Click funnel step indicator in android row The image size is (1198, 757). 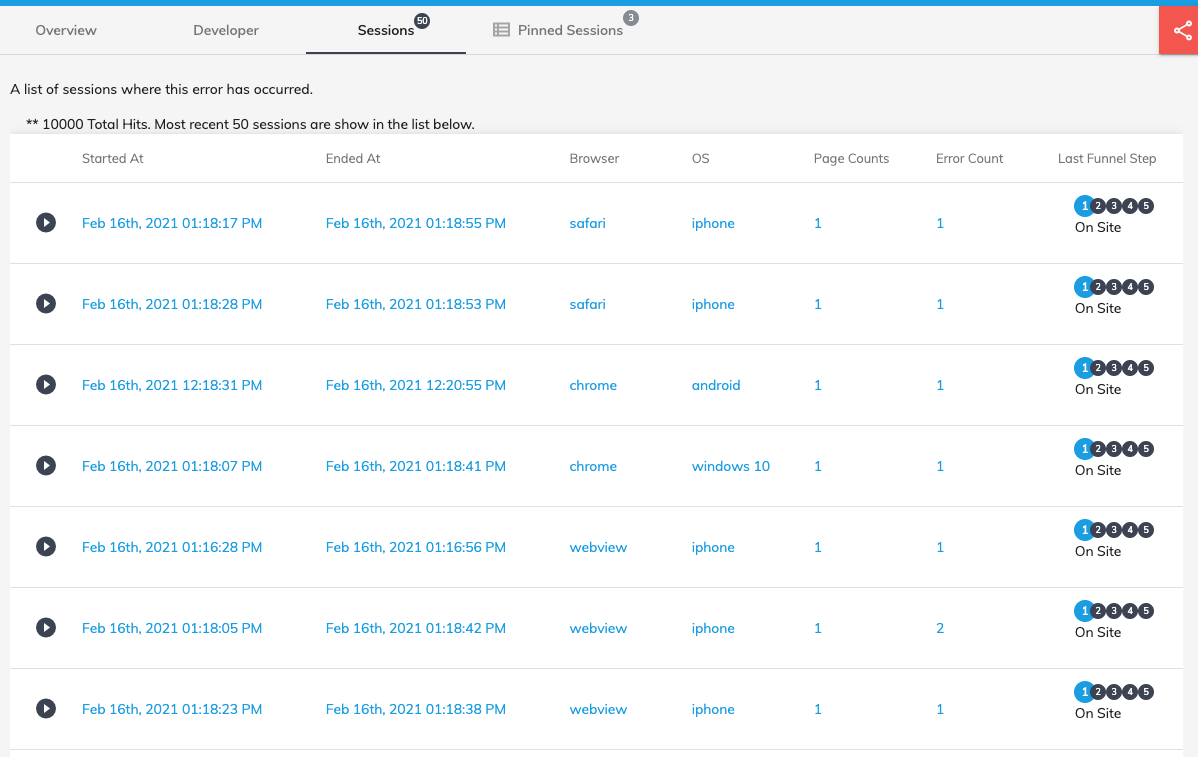pyautogui.click(x=1114, y=367)
